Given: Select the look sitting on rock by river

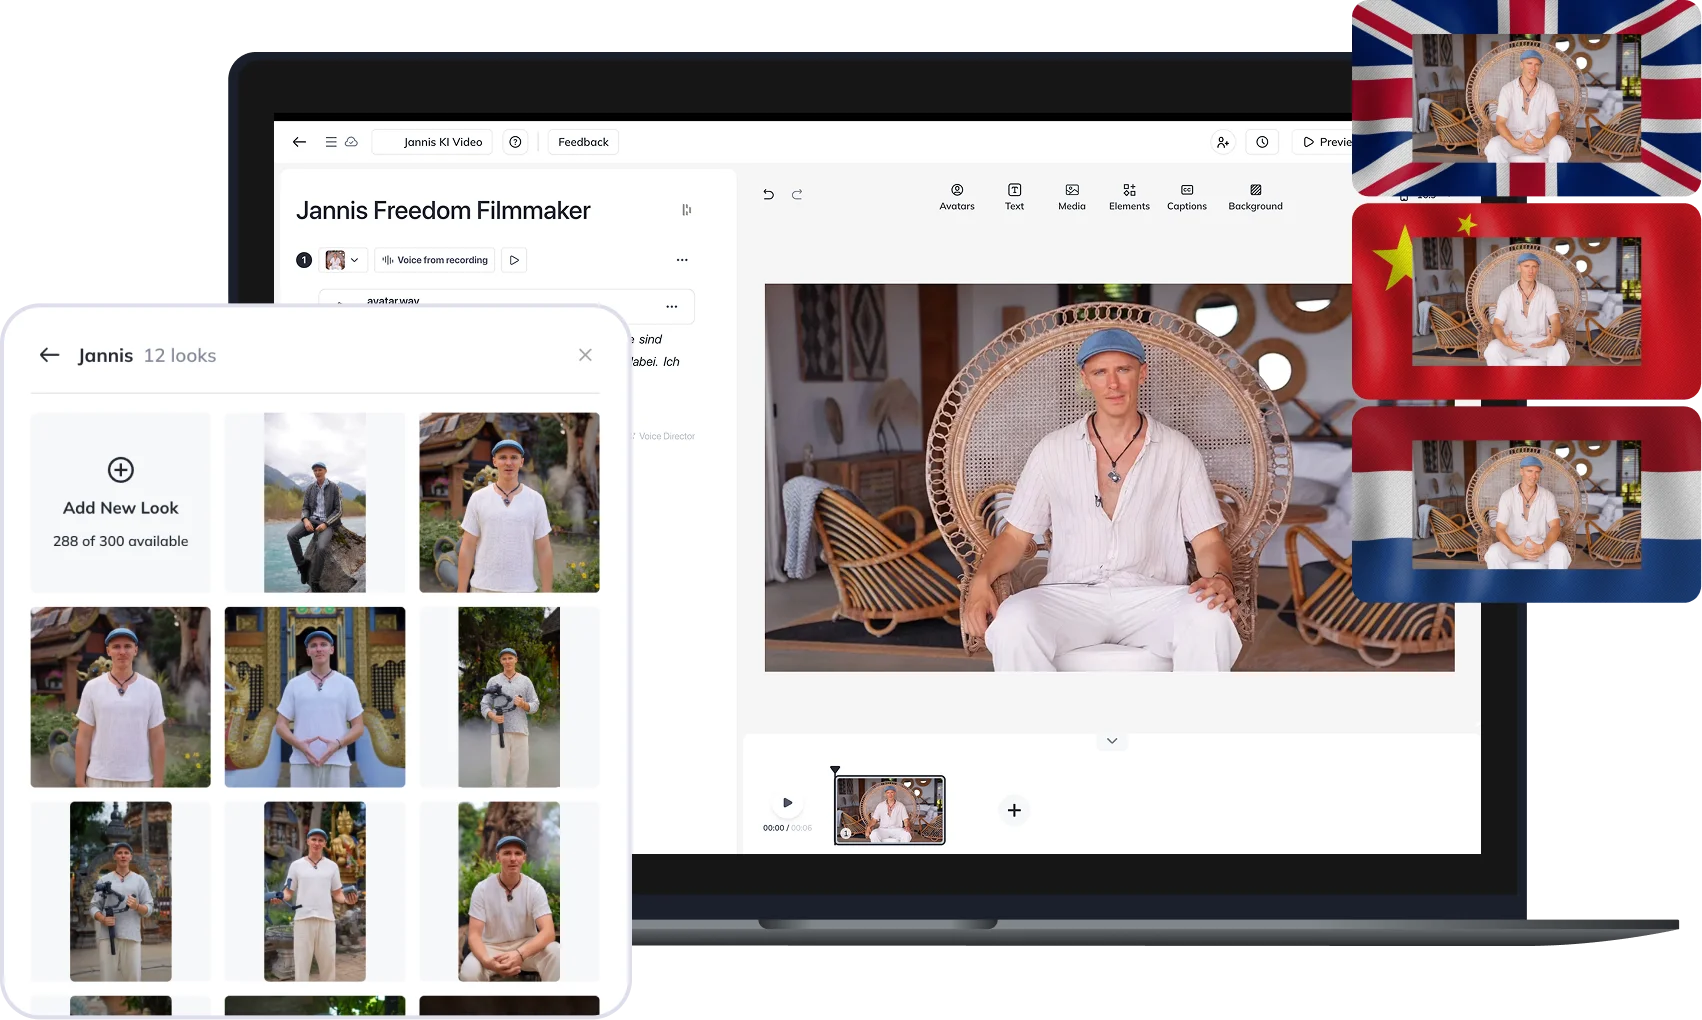Looking at the screenshot, I should click(315, 503).
